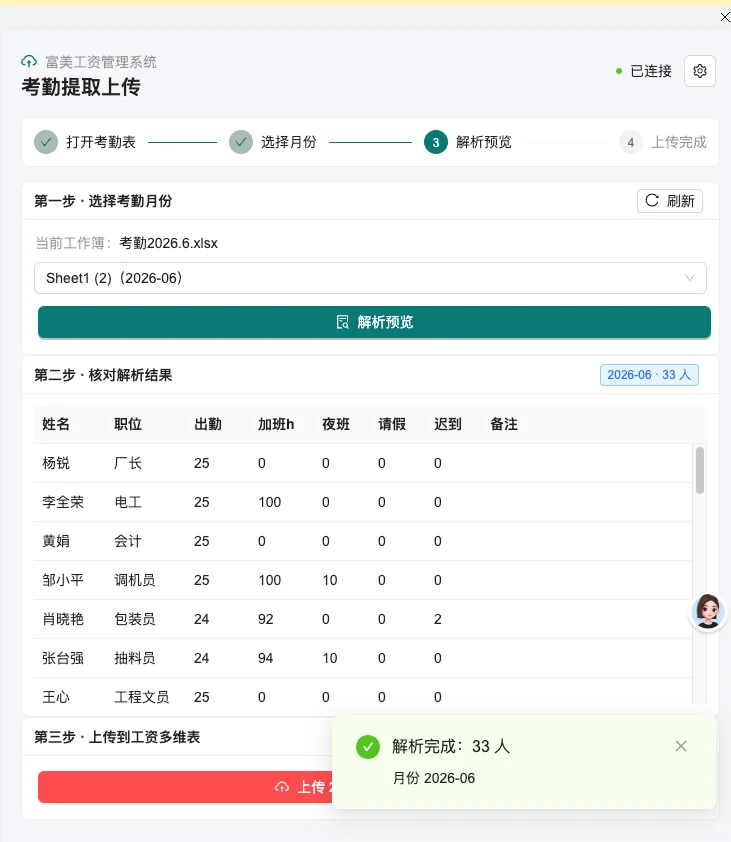Click the green success checkmark icon
The height and width of the screenshot is (842, 731).
pos(368,746)
